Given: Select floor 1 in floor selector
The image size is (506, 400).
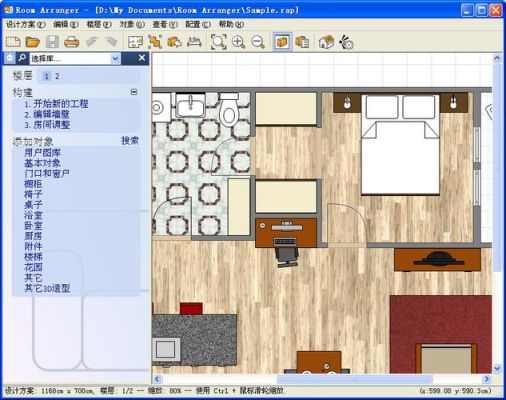Looking at the screenshot, I should tap(46, 76).
